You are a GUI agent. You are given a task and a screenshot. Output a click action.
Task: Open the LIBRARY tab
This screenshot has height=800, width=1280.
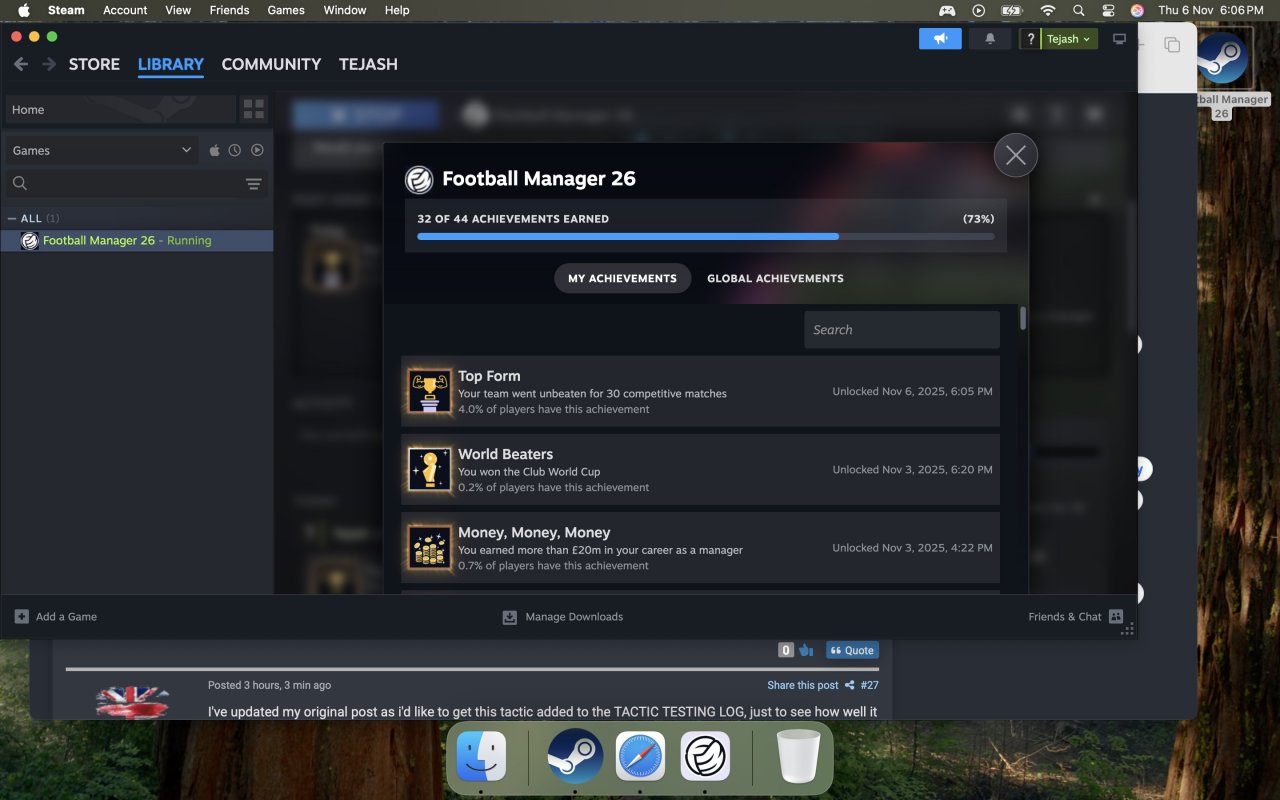pos(171,64)
